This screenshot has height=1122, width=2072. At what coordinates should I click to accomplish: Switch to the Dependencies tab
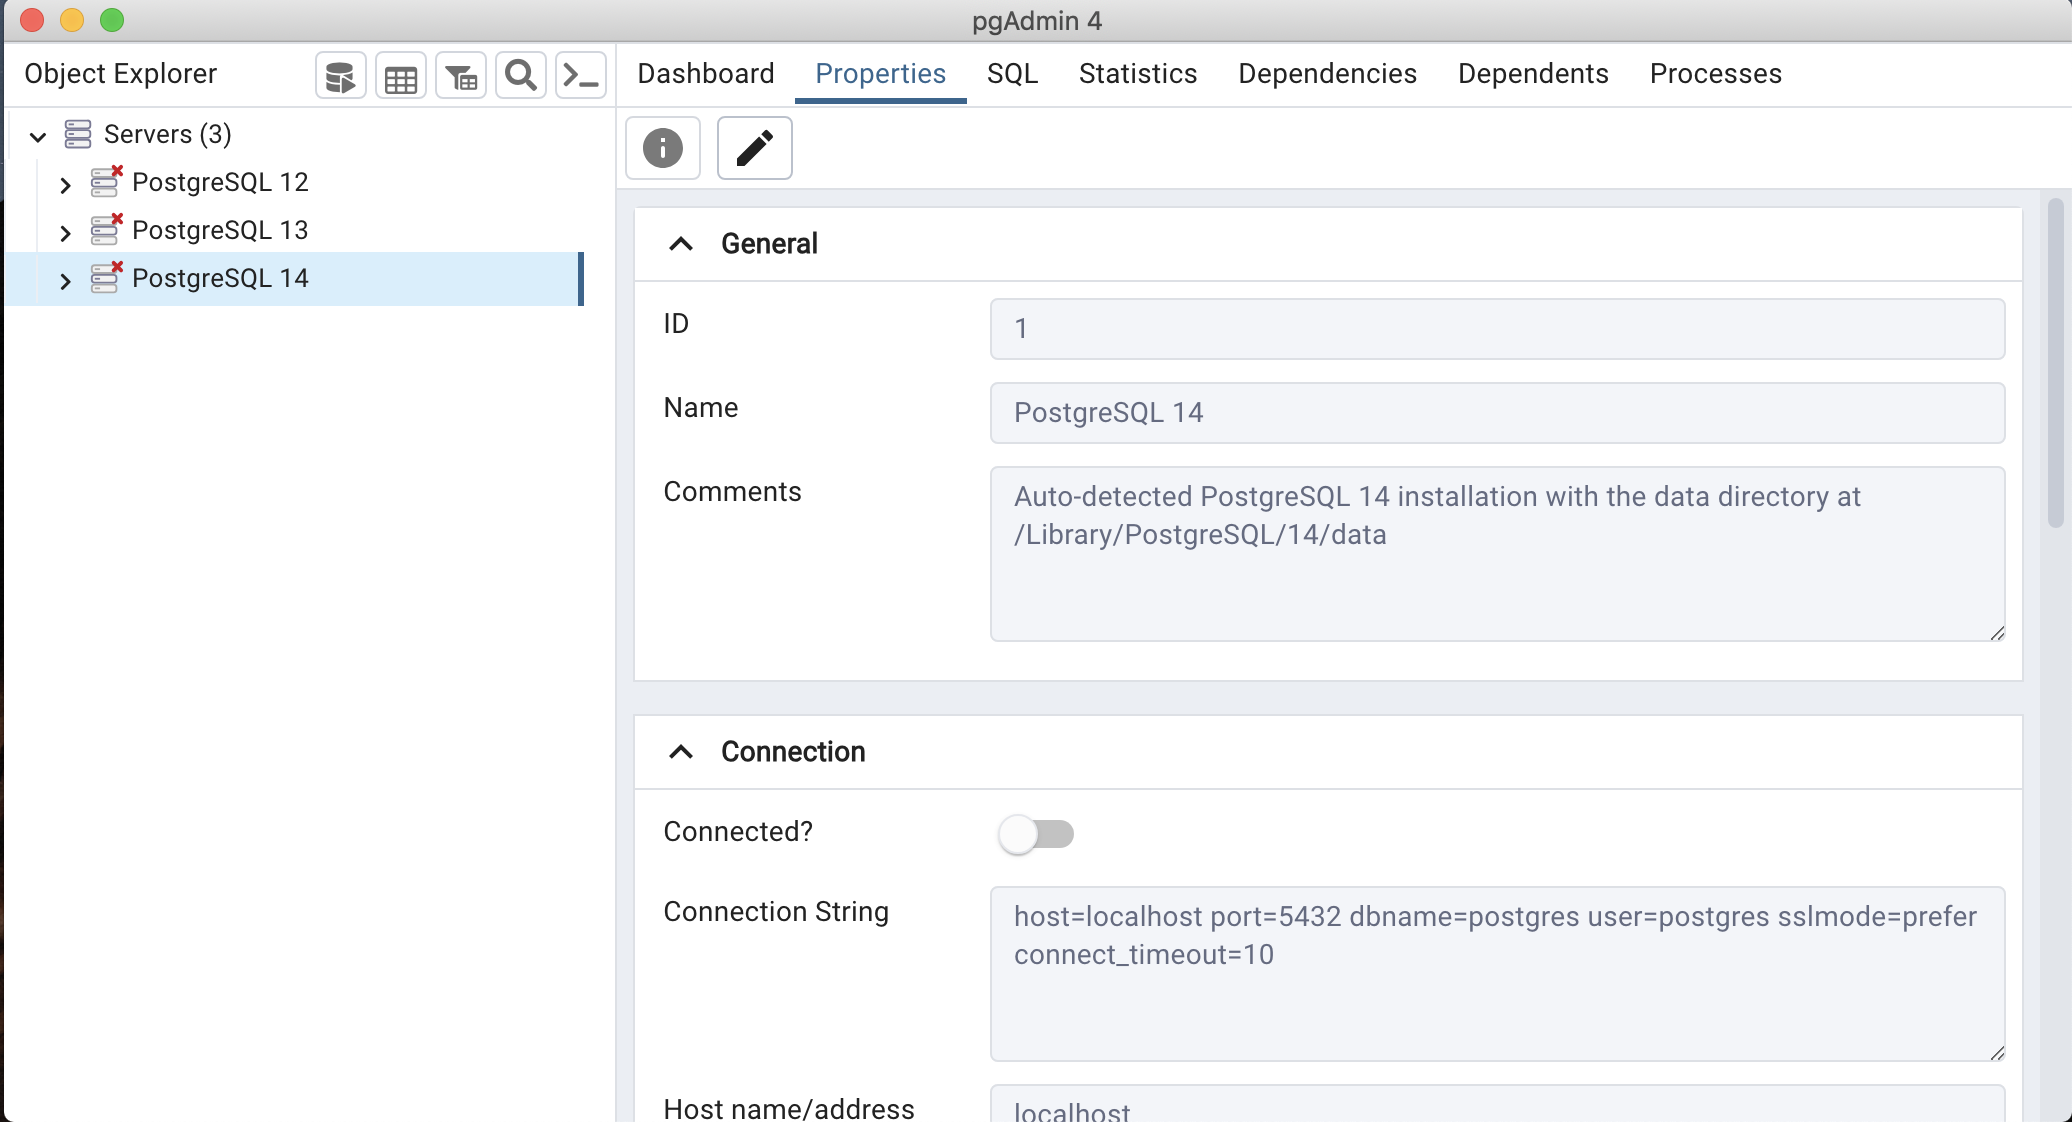(x=1327, y=74)
